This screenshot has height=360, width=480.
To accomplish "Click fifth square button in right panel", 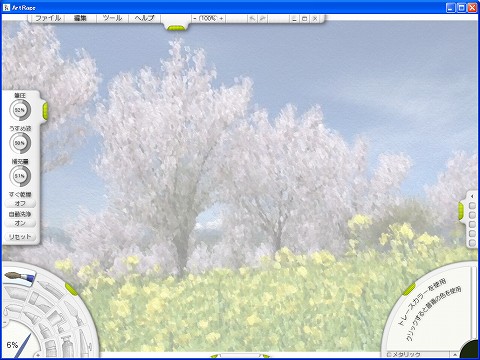I will [x=472, y=243].
